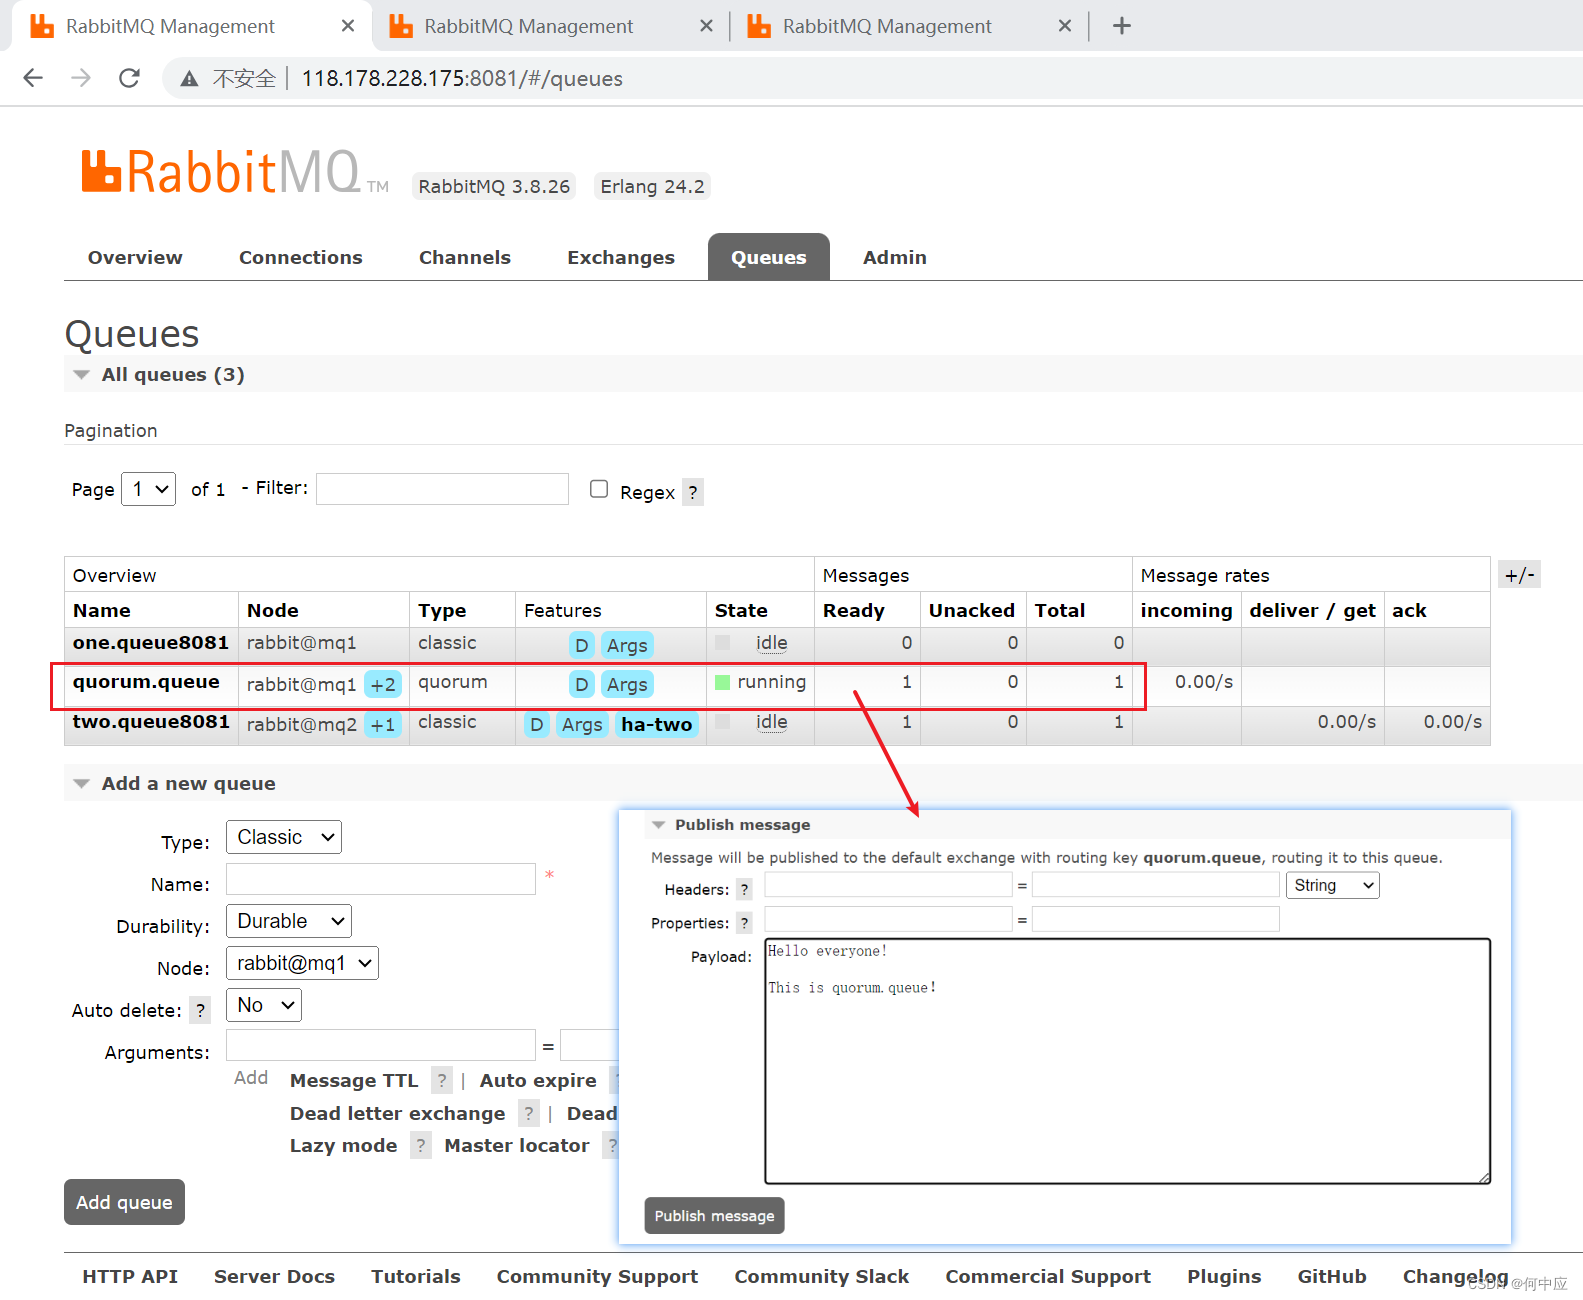Click D feature badge of one.queue8081
The width and height of the screenshot is (1583, 1300).
coord(582,646)
